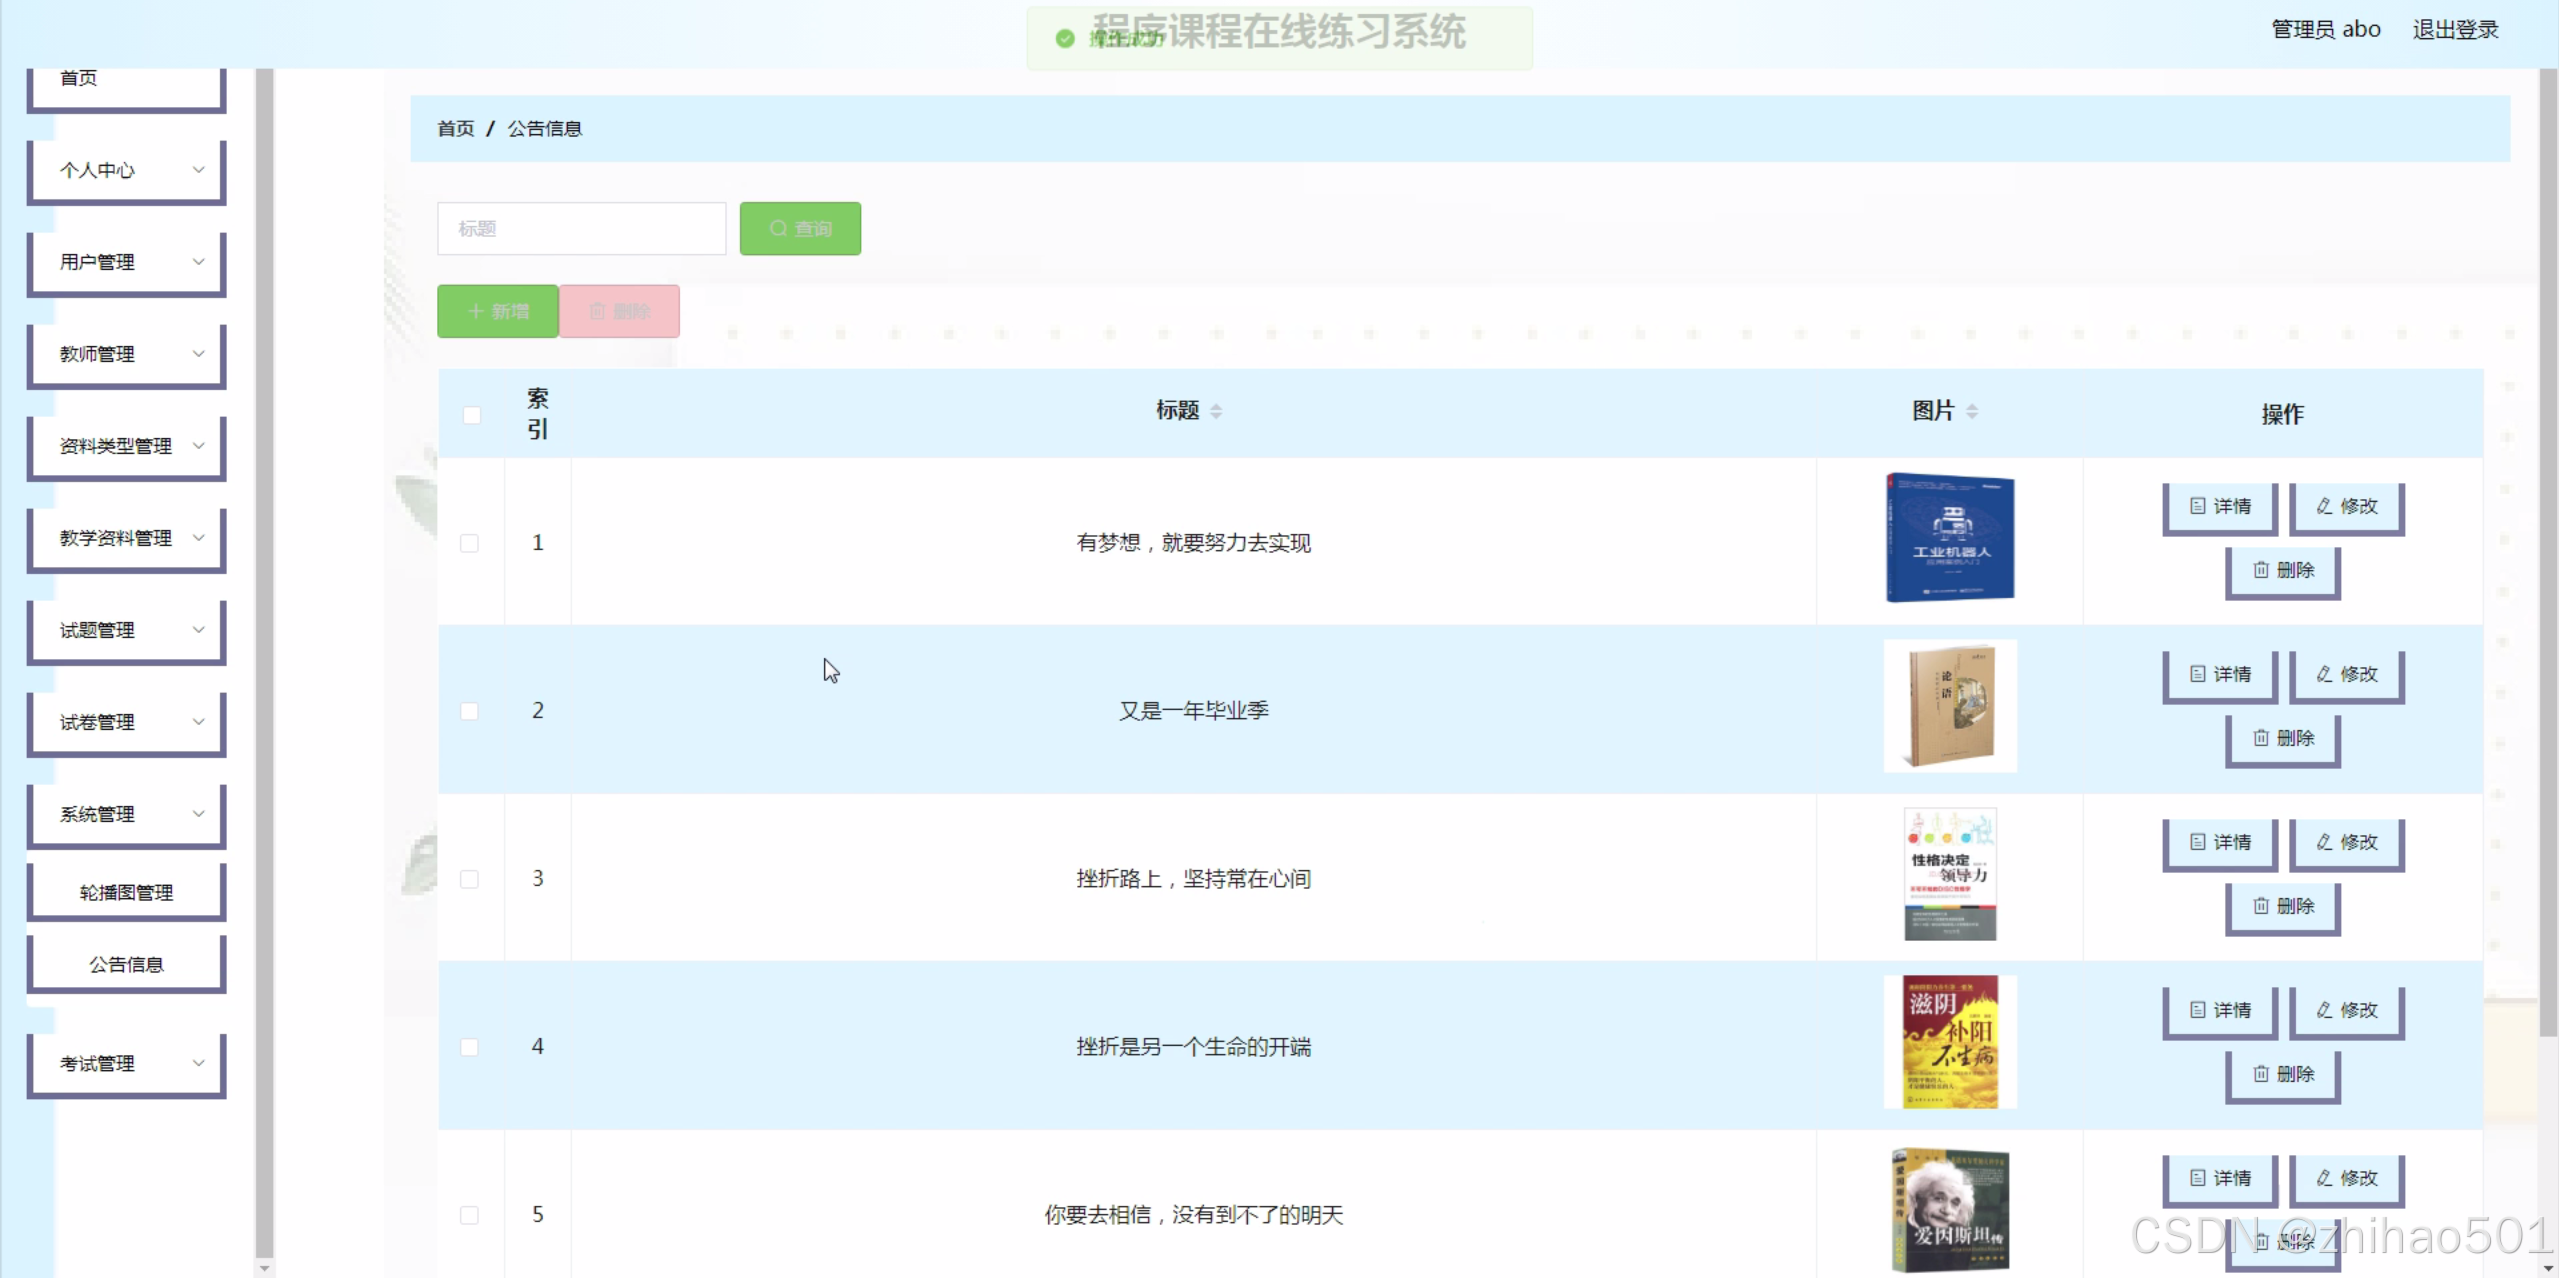Click the 修改 pencil icon in row 2
The image size is (2559, 1278).
pyautogui.click(x=2325, y=674)
